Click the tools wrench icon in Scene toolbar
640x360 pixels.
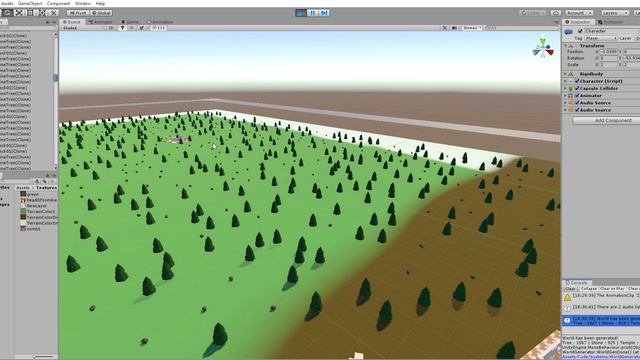point(445,28)
